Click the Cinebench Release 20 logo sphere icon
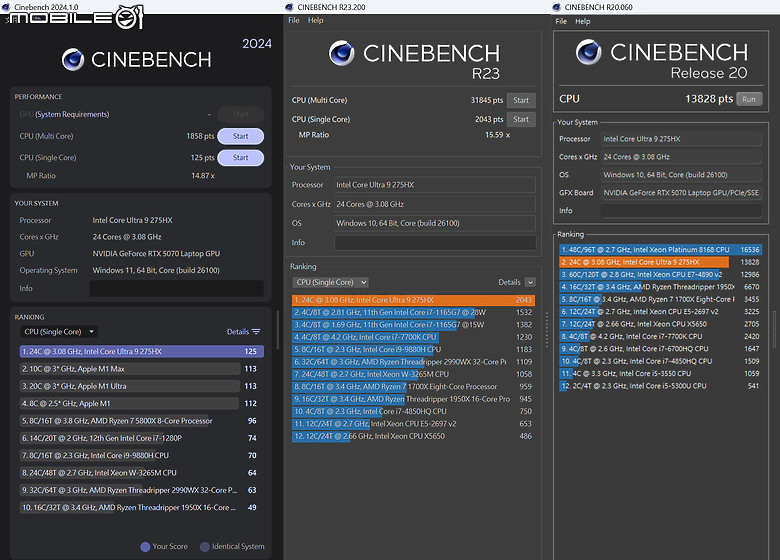The height and width of the screenshot is (560, 780). 588,52
